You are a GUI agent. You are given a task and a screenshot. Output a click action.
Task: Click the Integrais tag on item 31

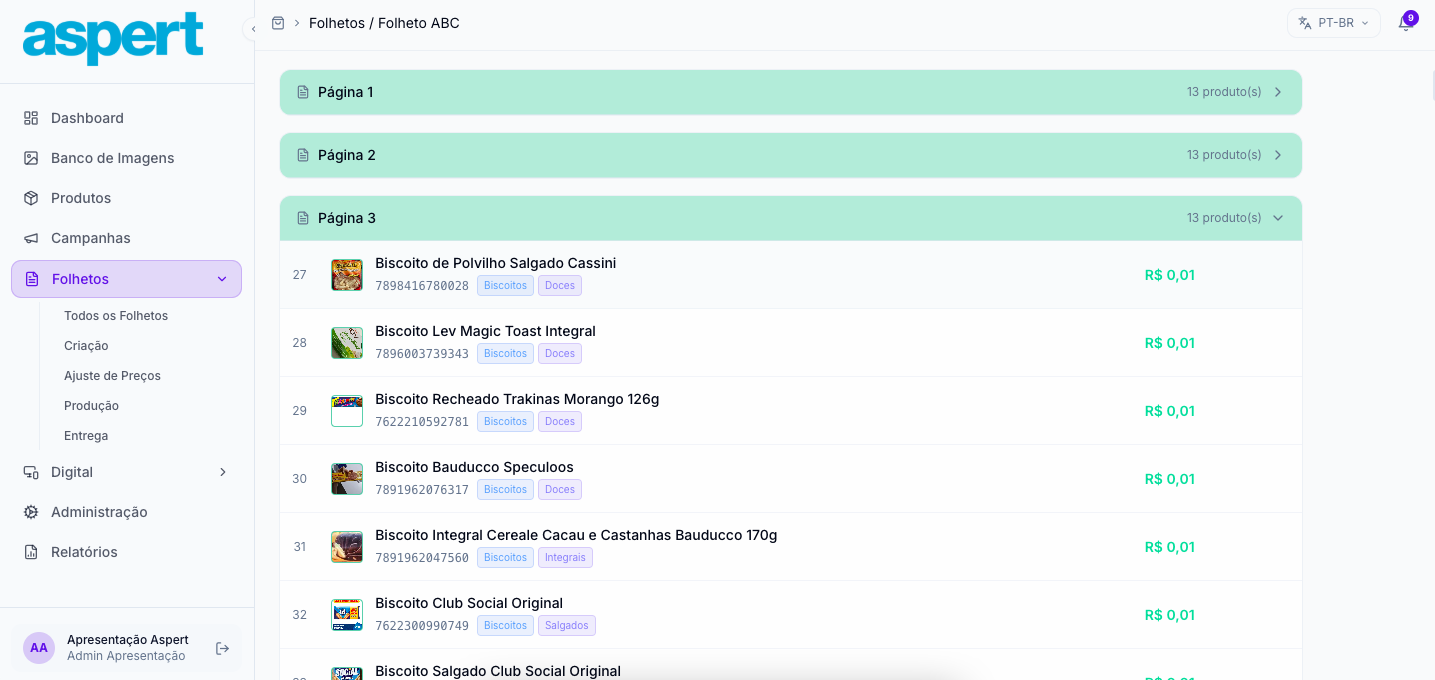click(x=565, y=558)
